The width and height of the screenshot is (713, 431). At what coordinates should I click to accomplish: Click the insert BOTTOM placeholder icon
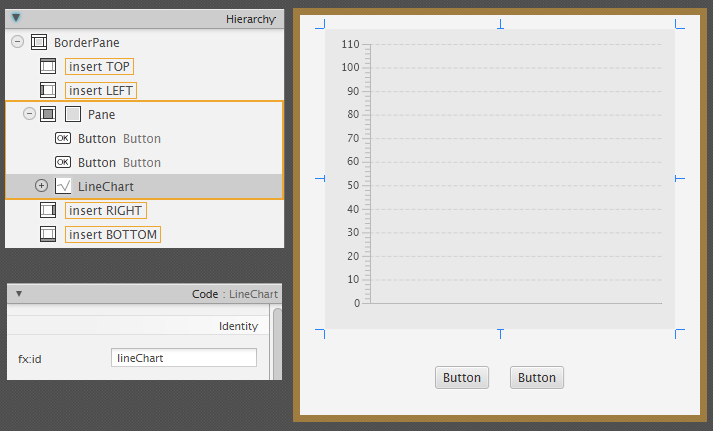(48, 235)
